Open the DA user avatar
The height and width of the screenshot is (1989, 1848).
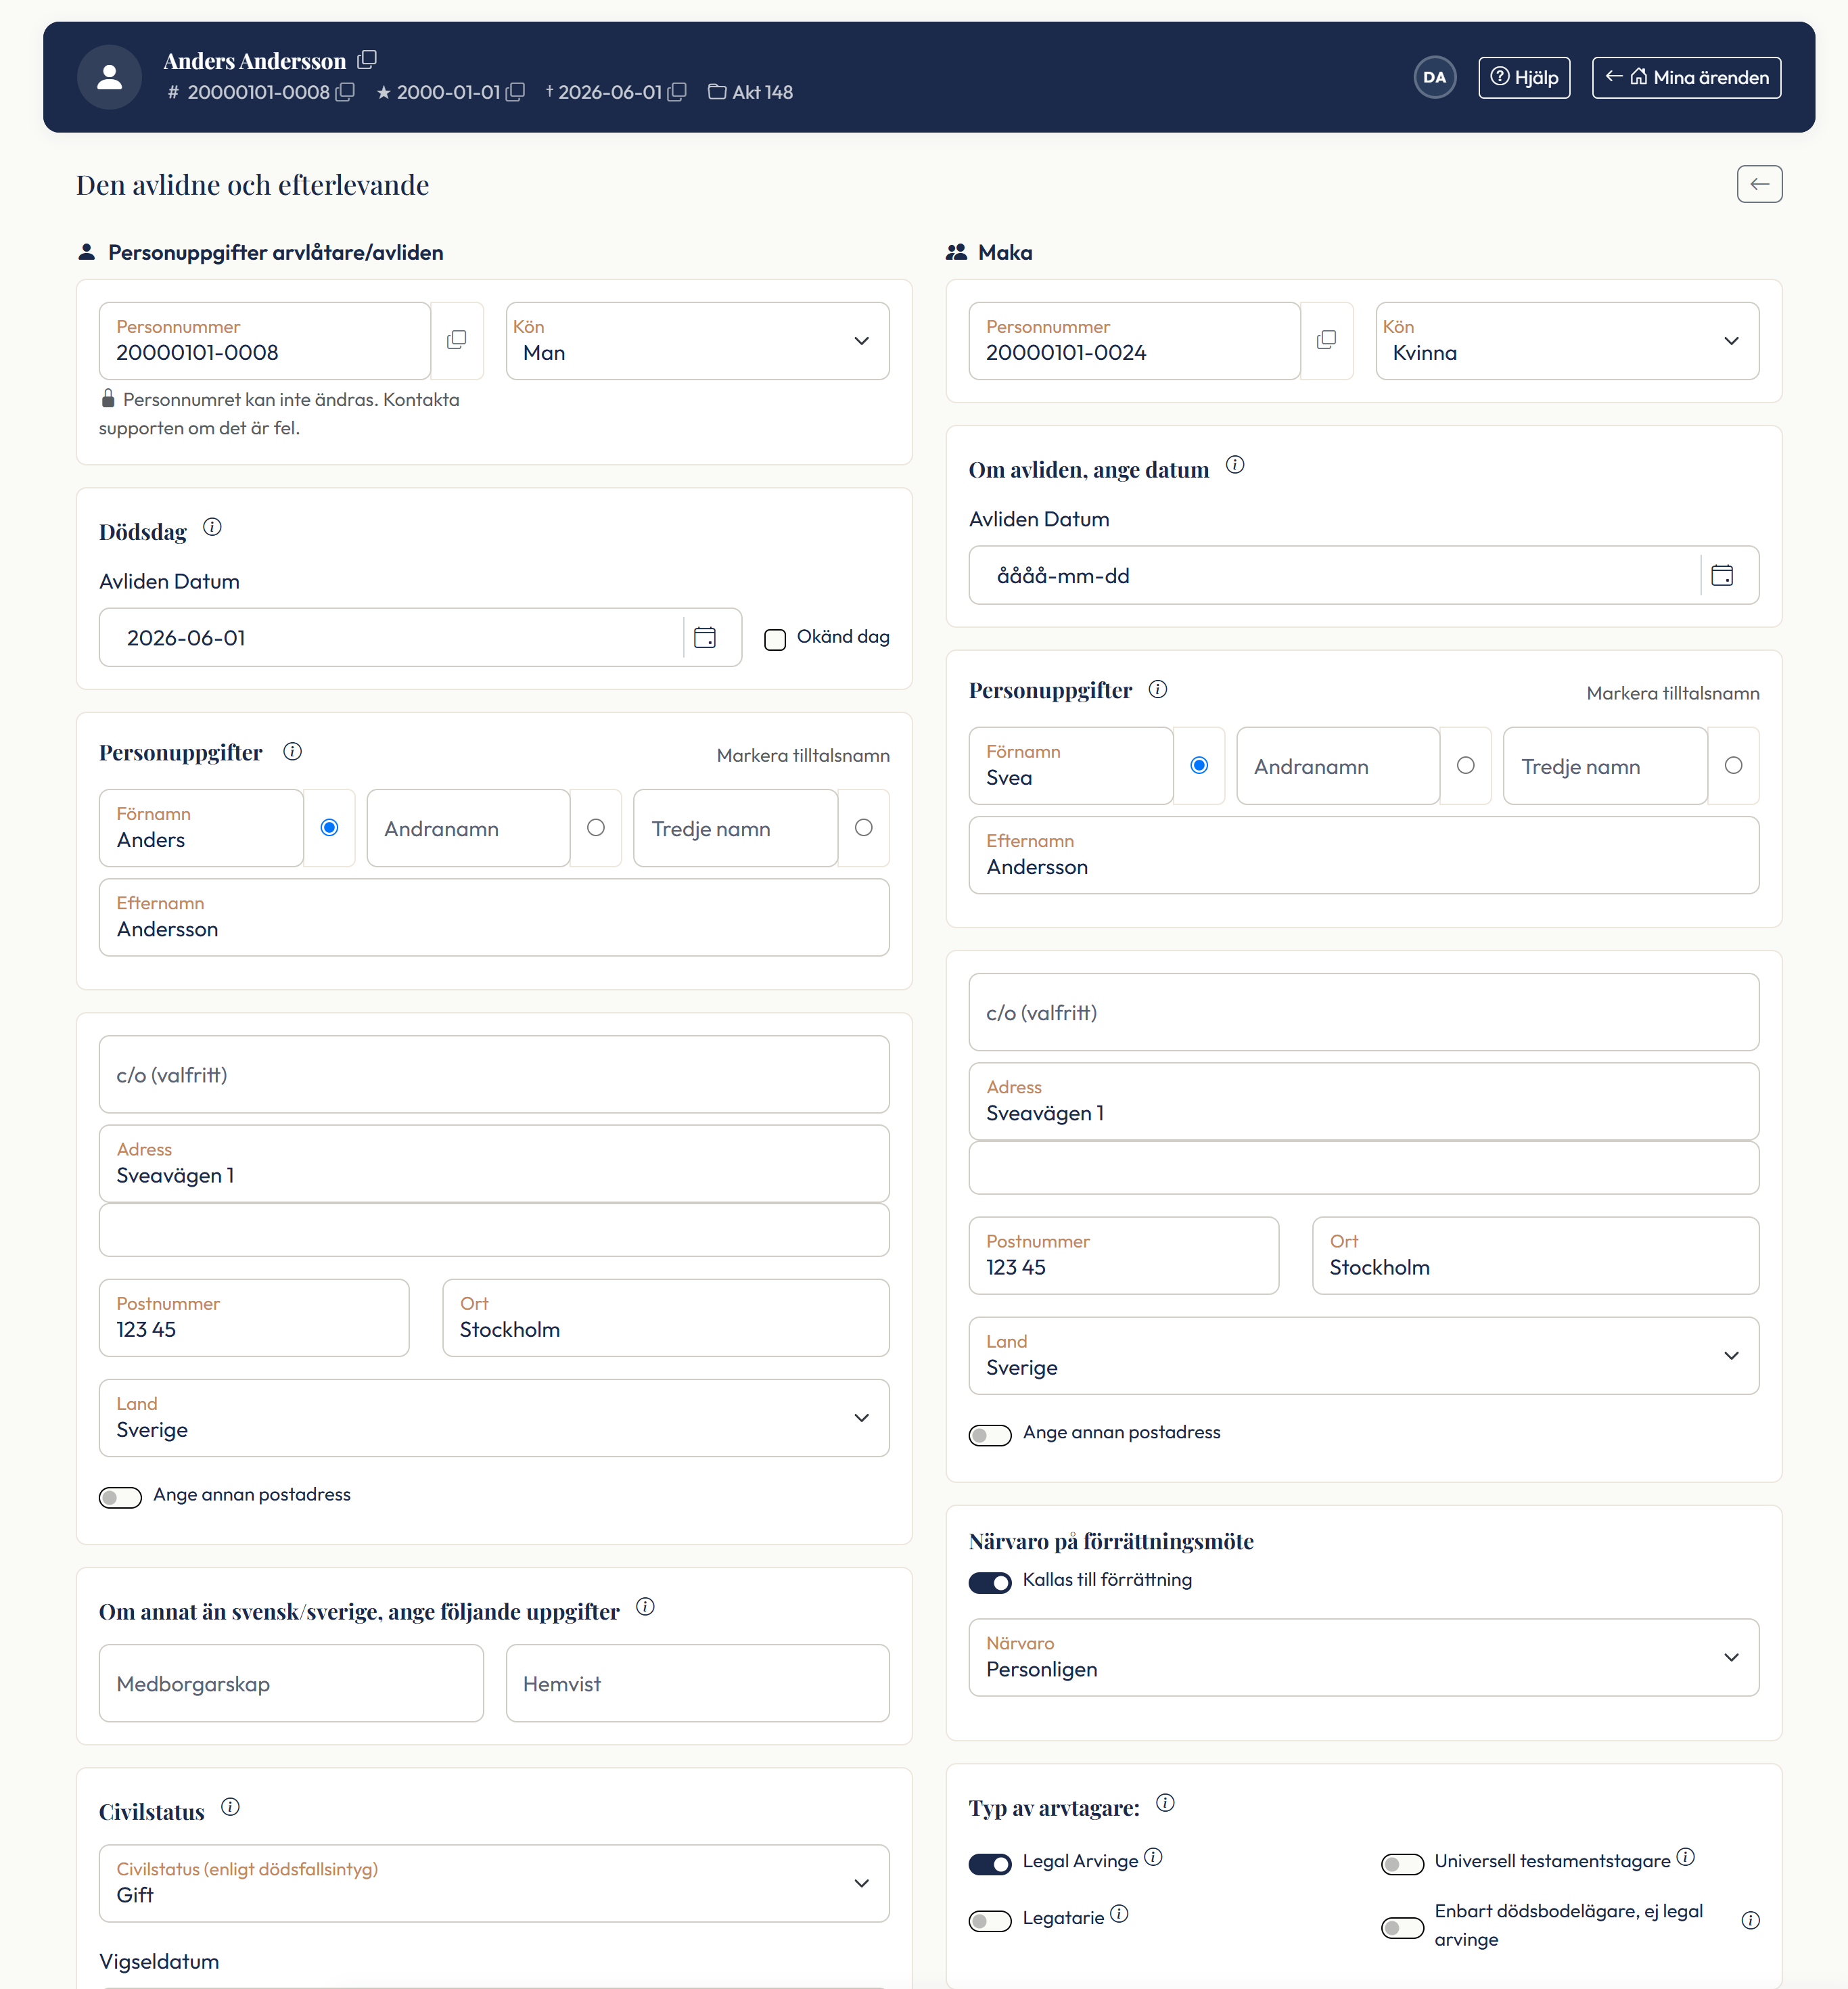coord(1434,77)
